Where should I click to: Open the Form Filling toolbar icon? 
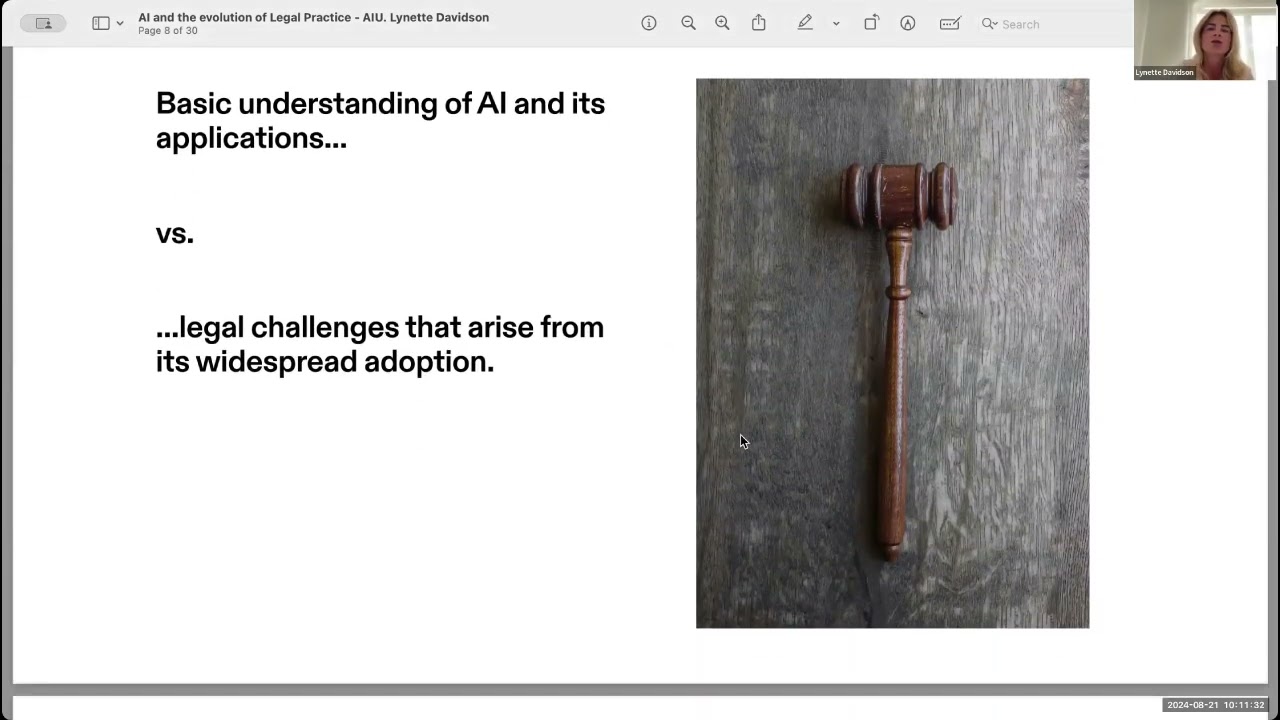950,23
